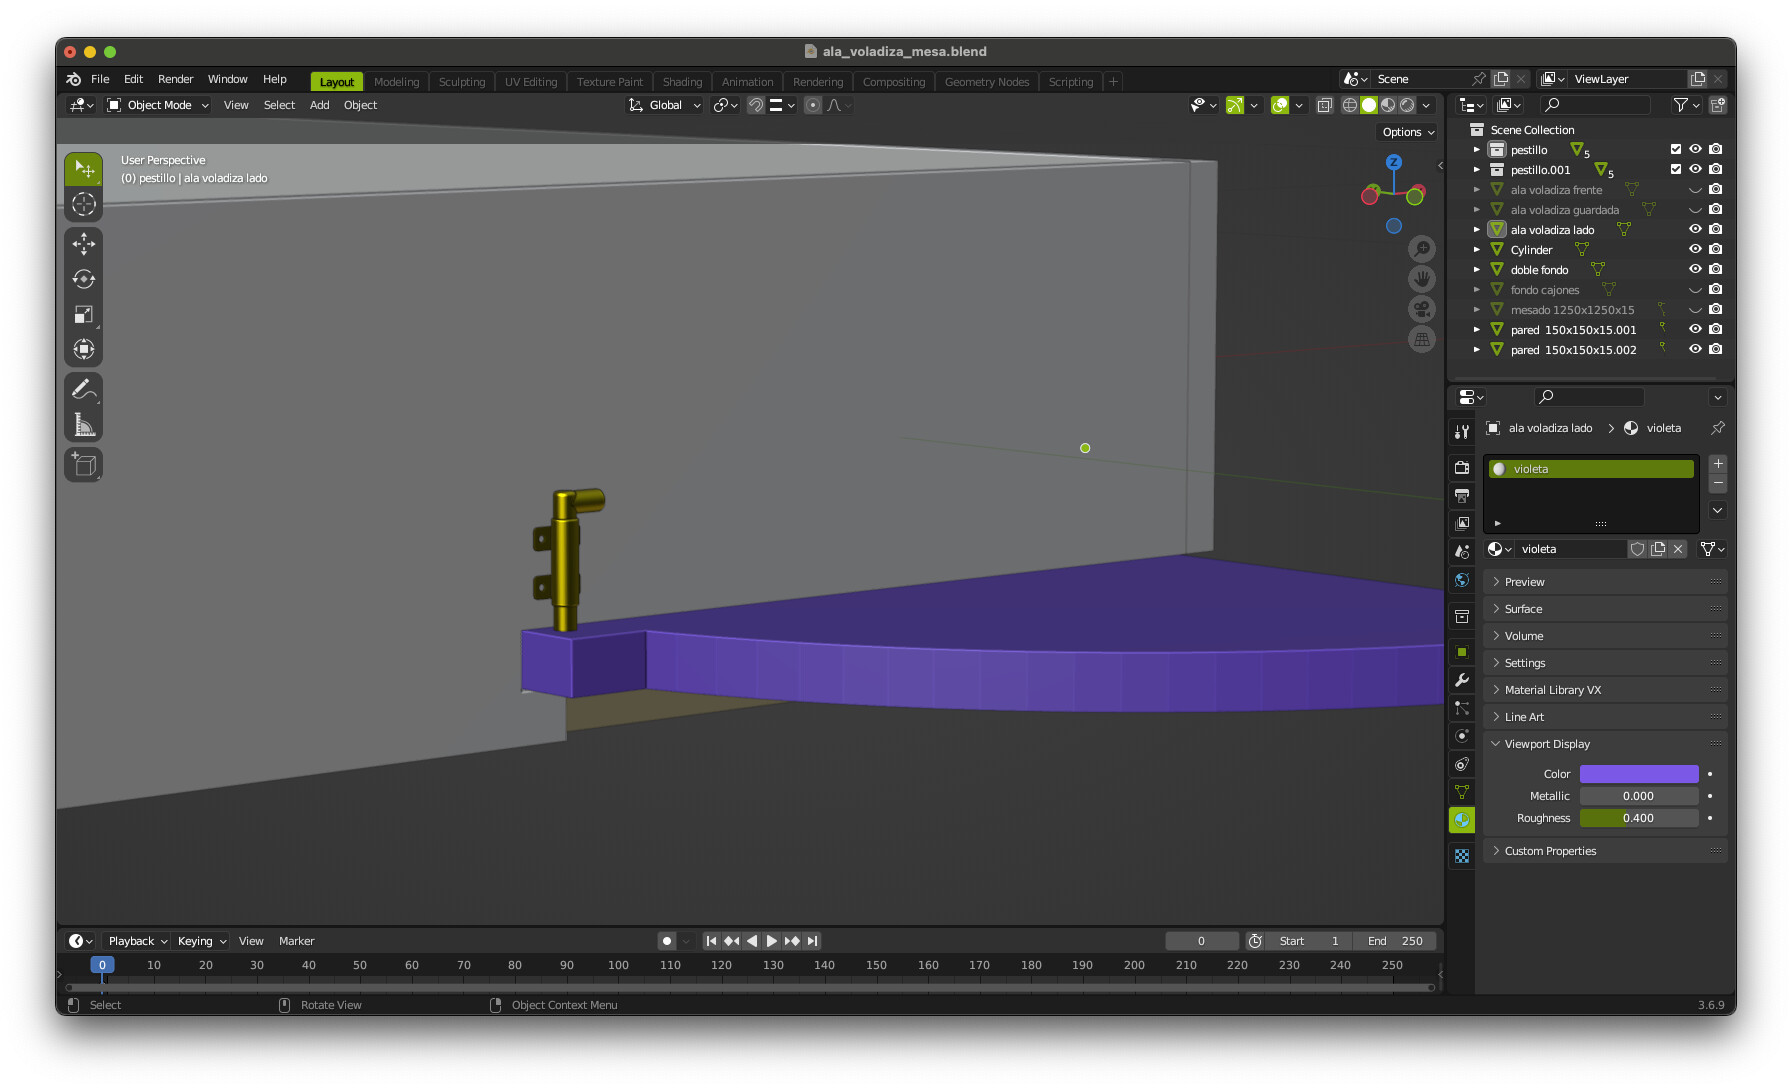Activate the Annotate tool

coord(84,389)
